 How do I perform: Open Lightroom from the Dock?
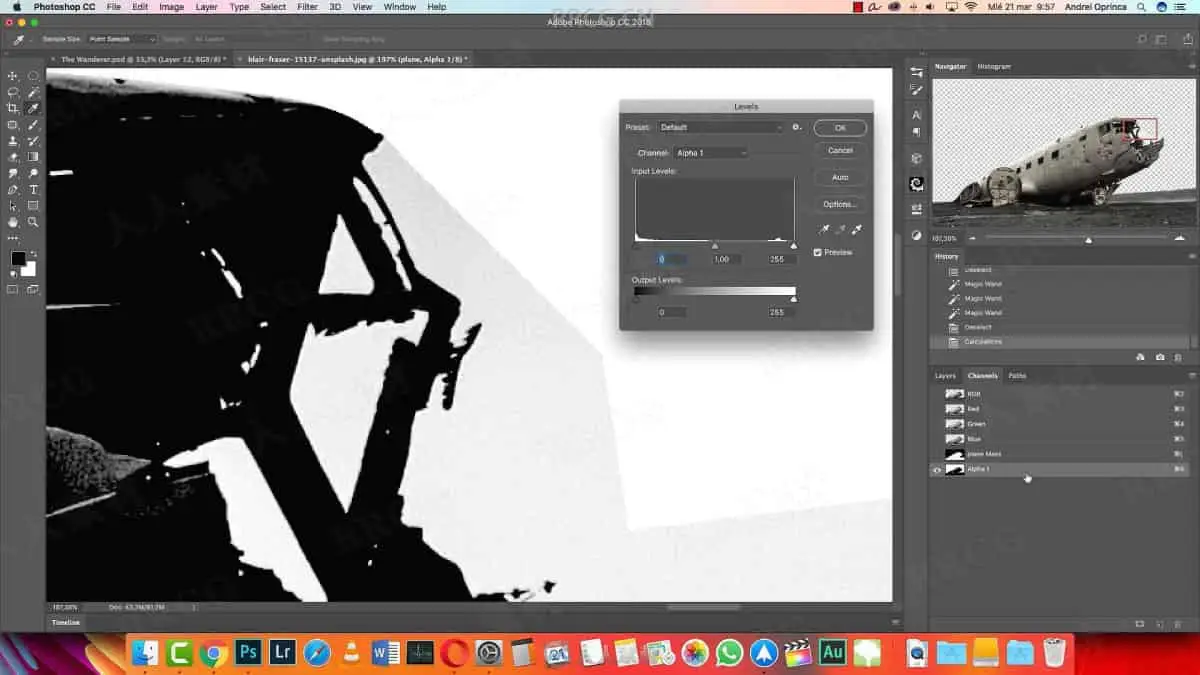click(x=283, y=653)
